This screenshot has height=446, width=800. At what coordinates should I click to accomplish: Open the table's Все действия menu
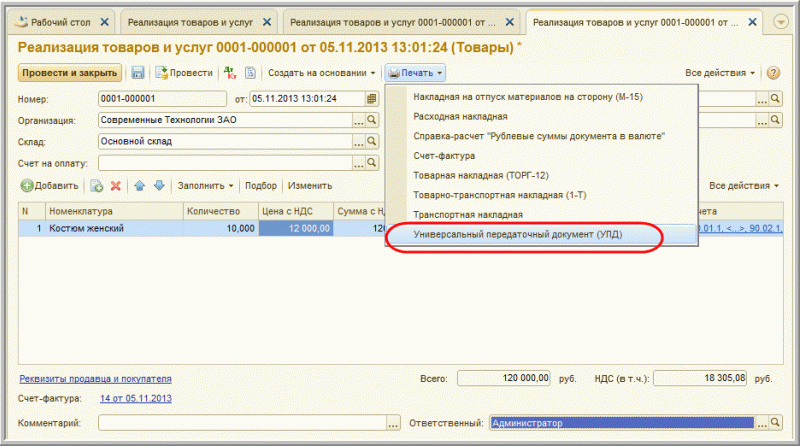744,186
